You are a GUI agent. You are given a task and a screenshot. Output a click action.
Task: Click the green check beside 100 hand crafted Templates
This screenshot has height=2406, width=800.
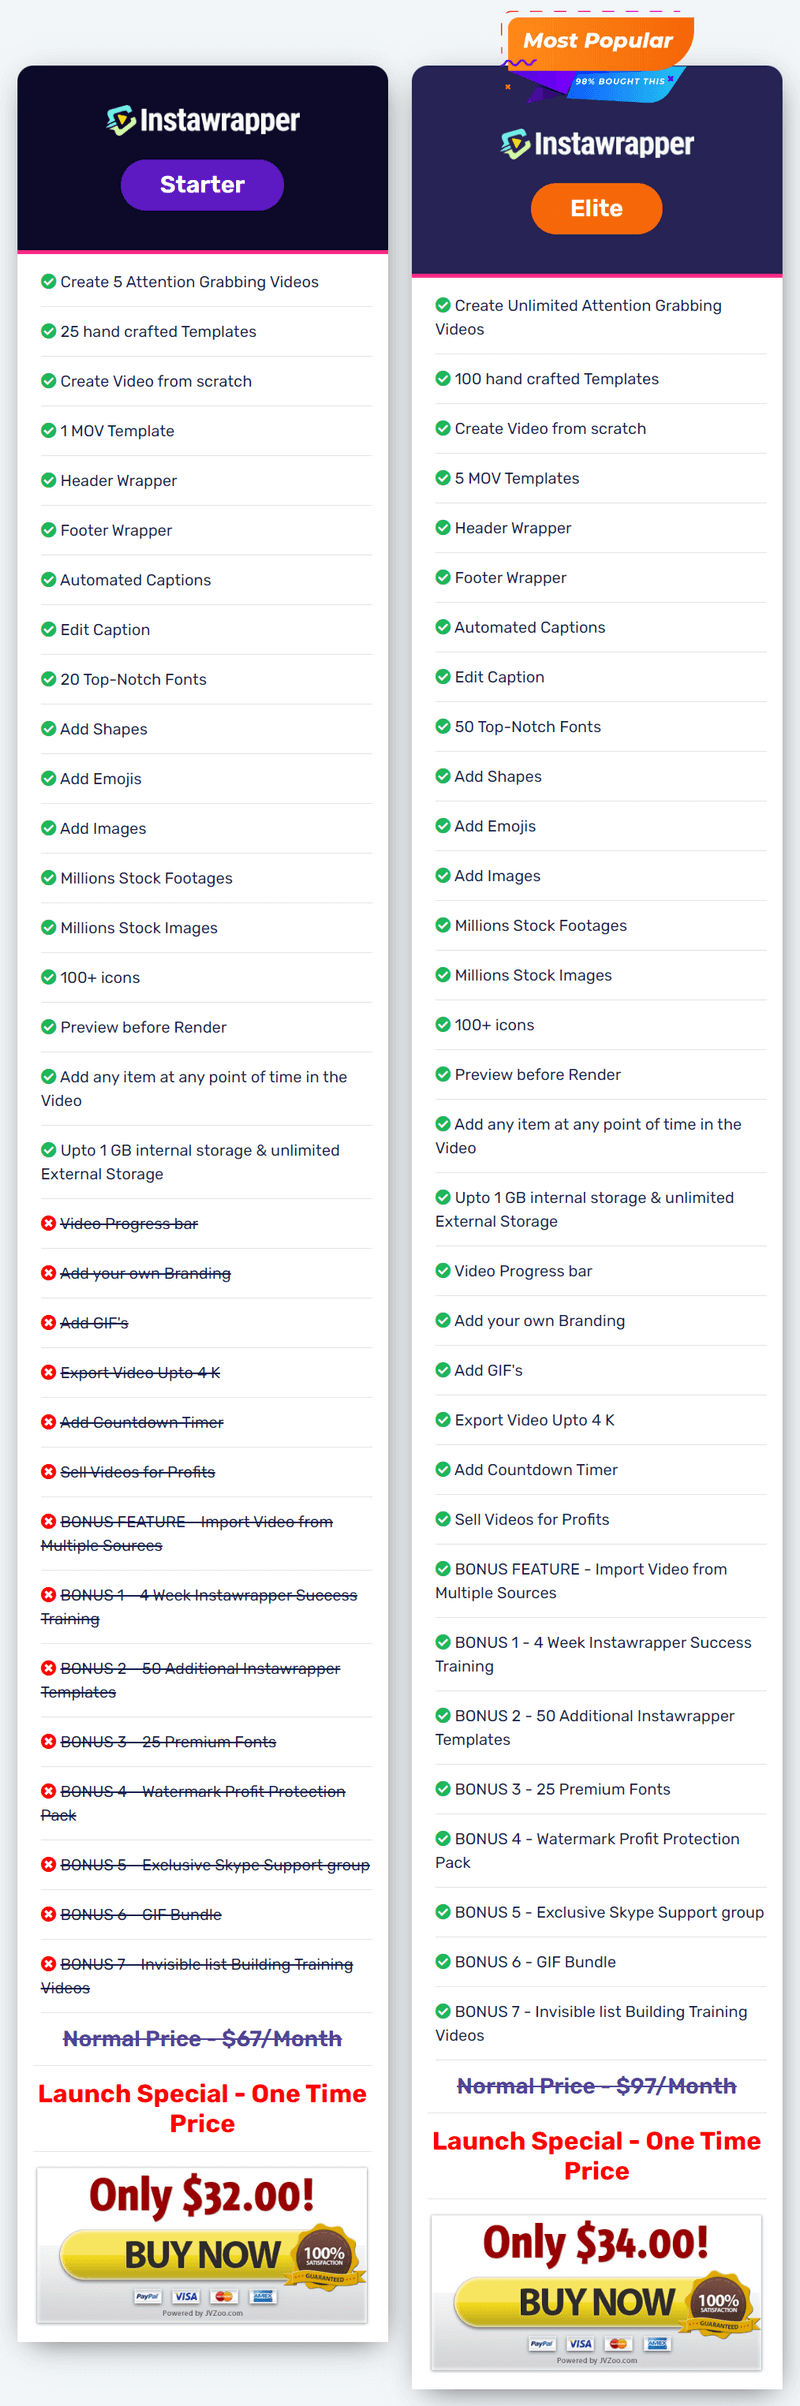442,378
